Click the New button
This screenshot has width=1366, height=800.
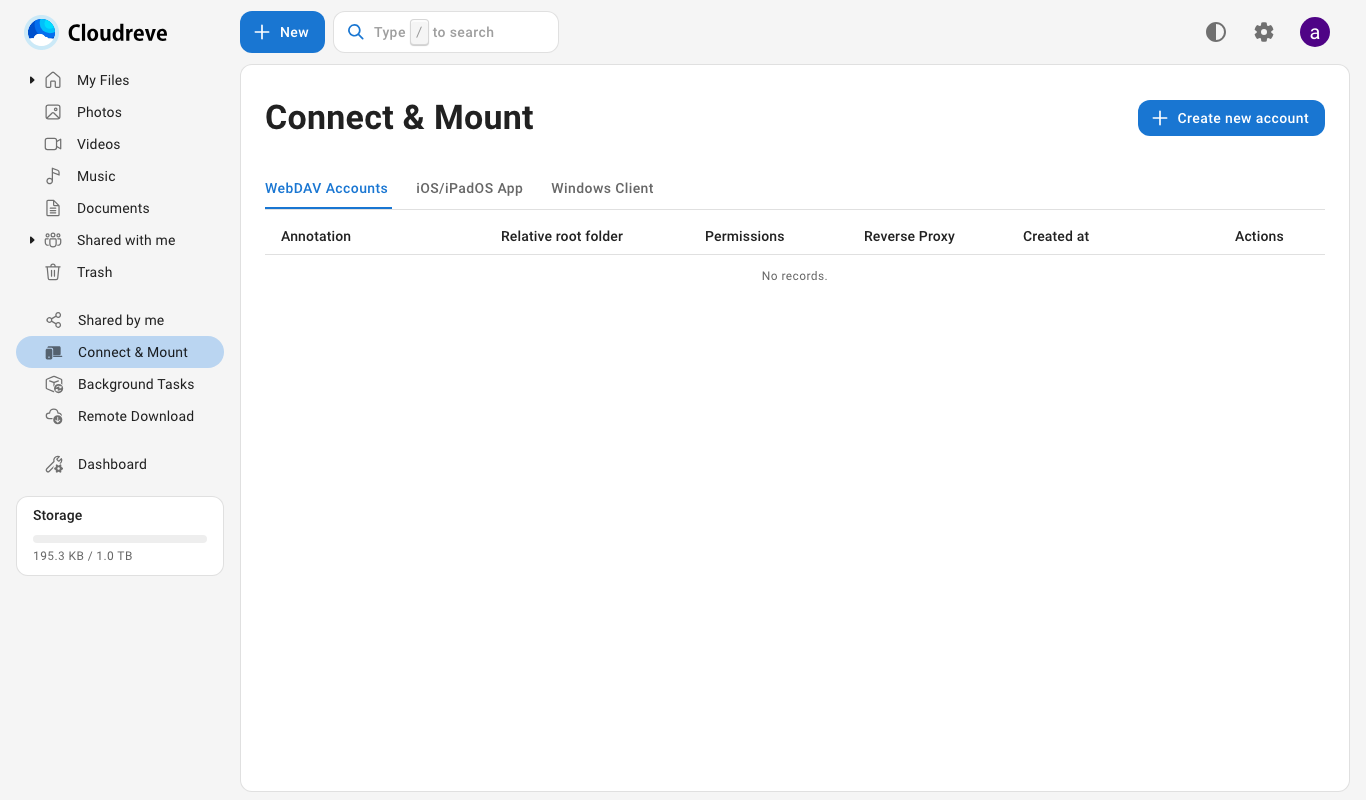point(282,32)
